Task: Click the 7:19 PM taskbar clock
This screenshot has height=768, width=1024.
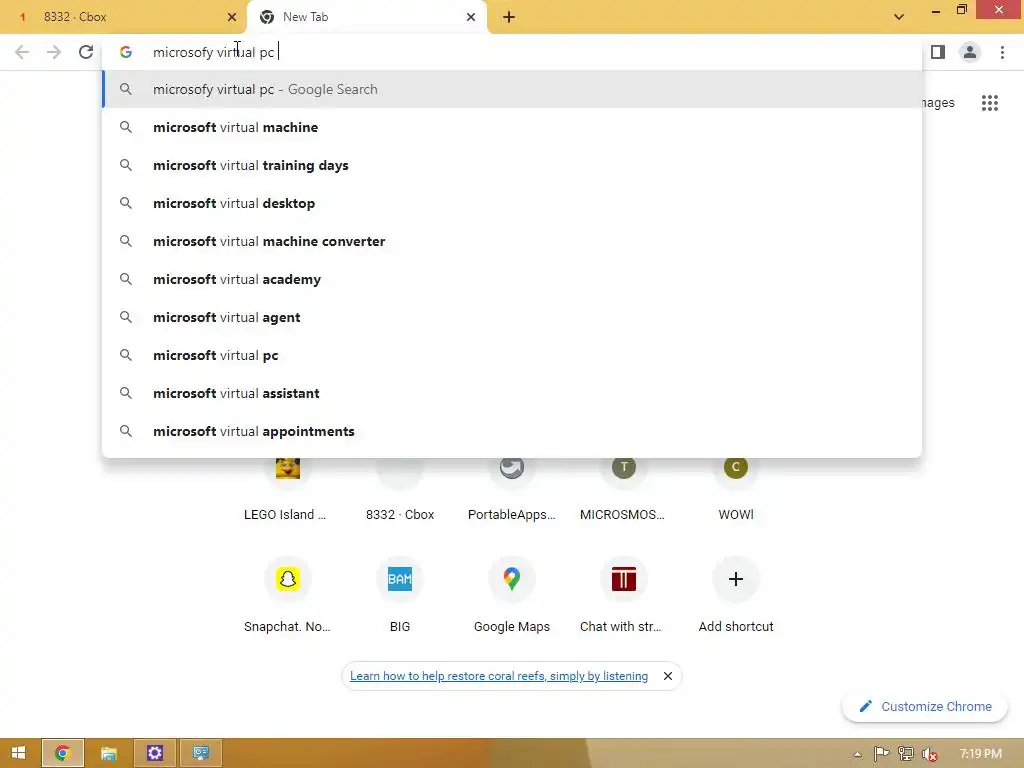Action: pyautogui.click(x=981, y=754)
